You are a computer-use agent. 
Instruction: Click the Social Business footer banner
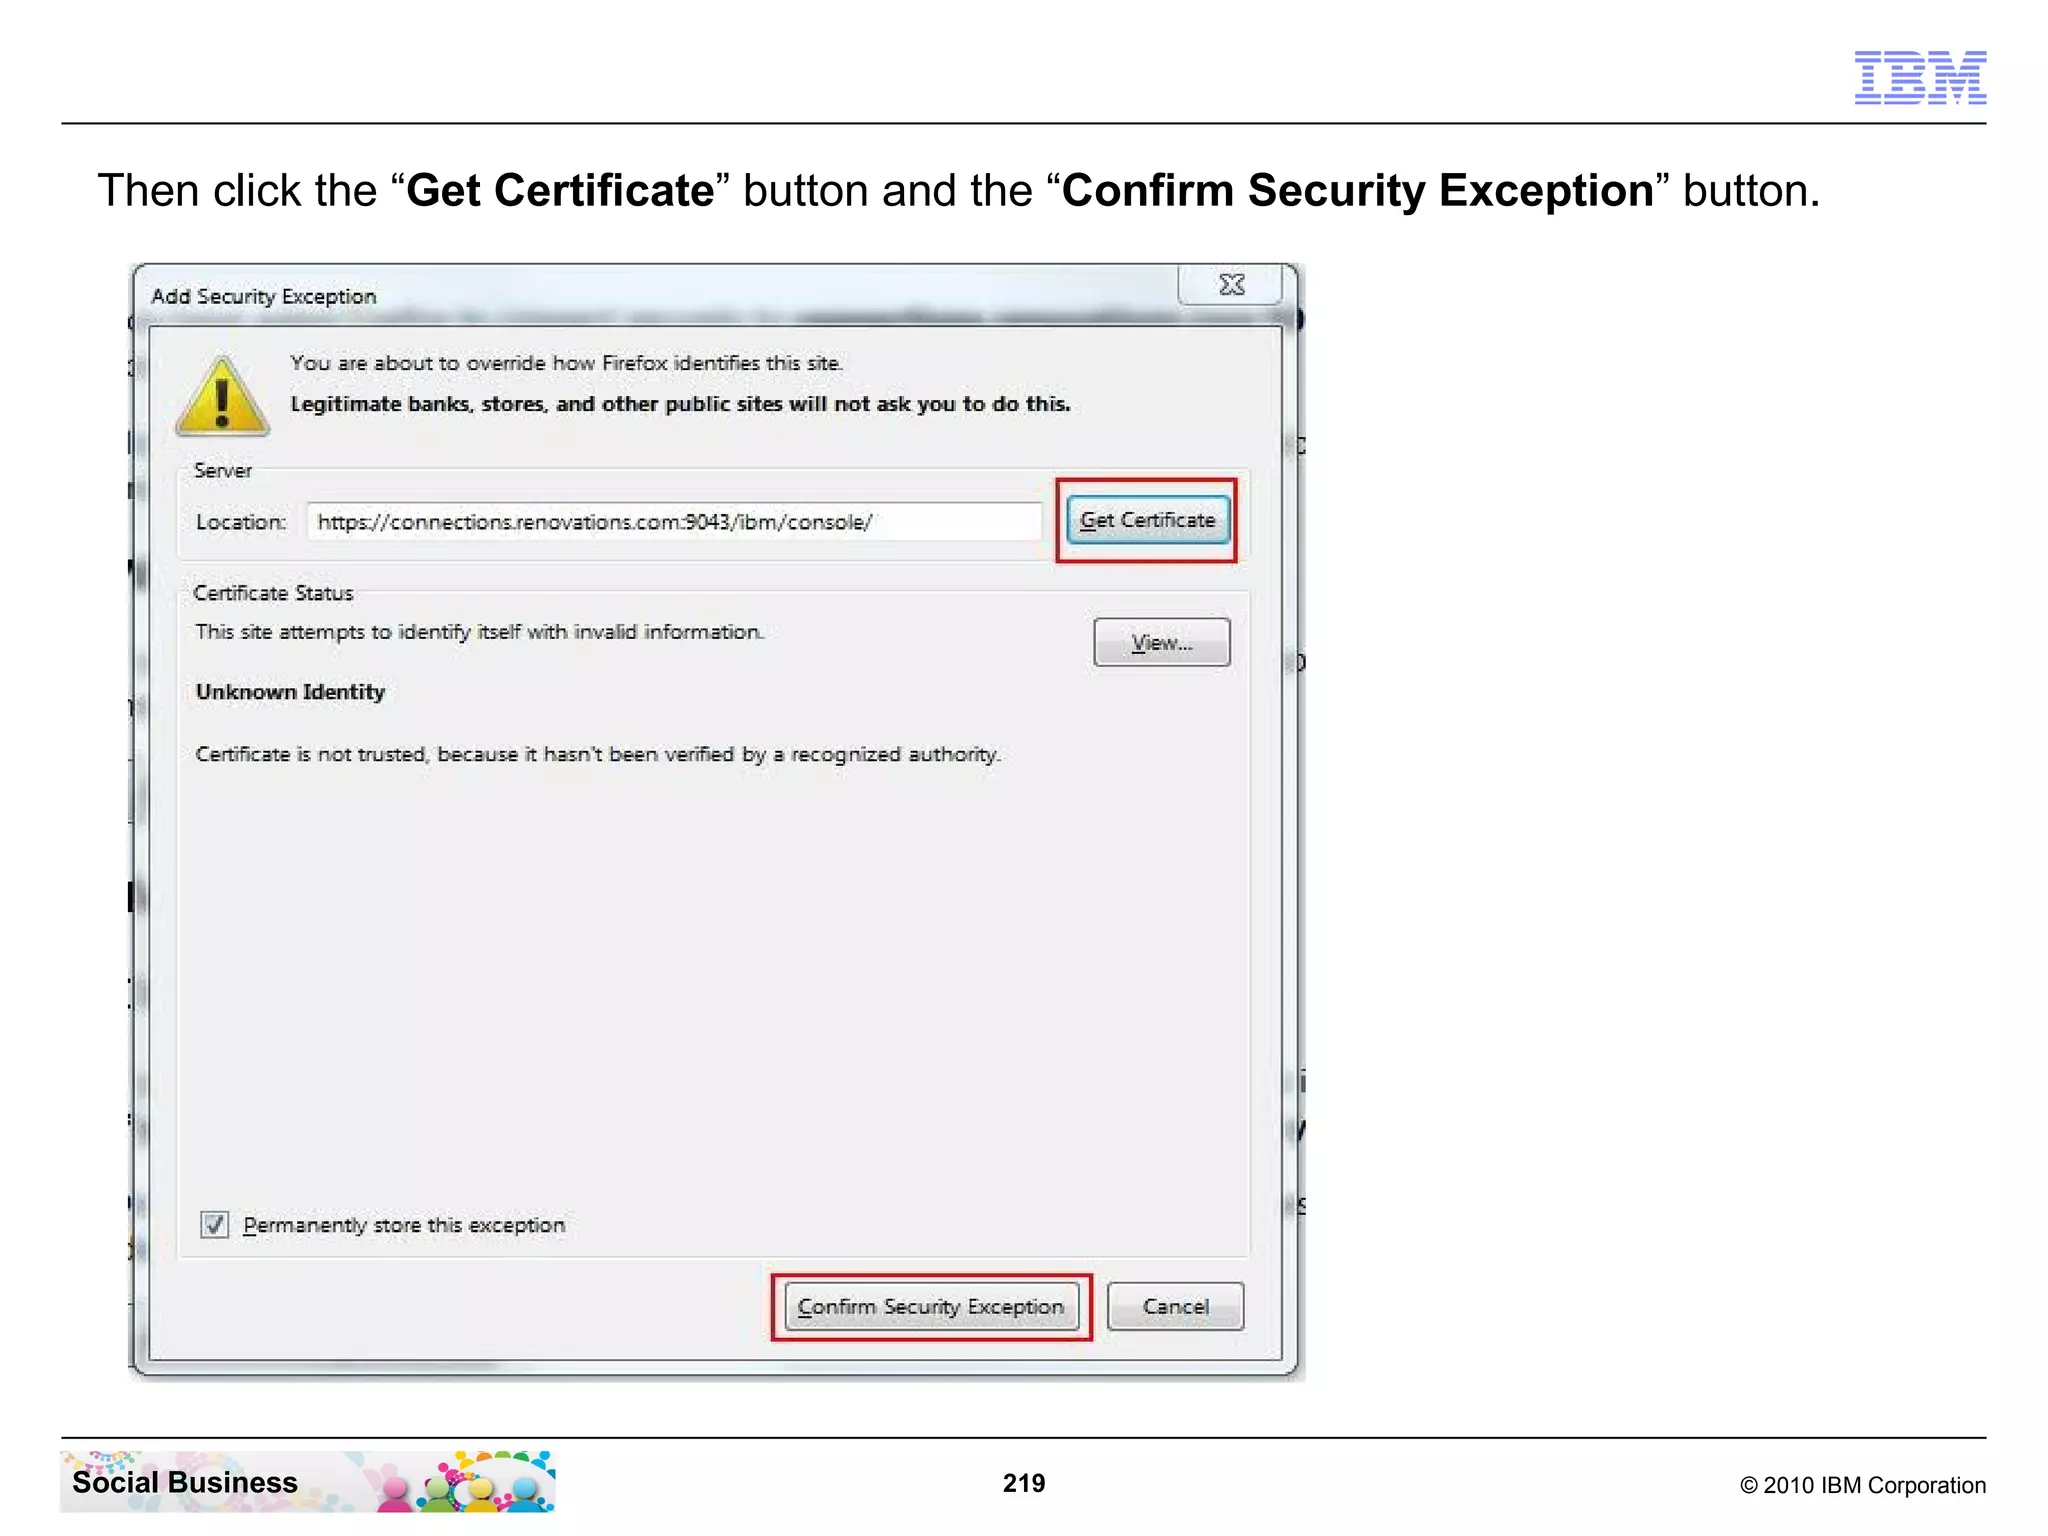[x=308, y=1481]
